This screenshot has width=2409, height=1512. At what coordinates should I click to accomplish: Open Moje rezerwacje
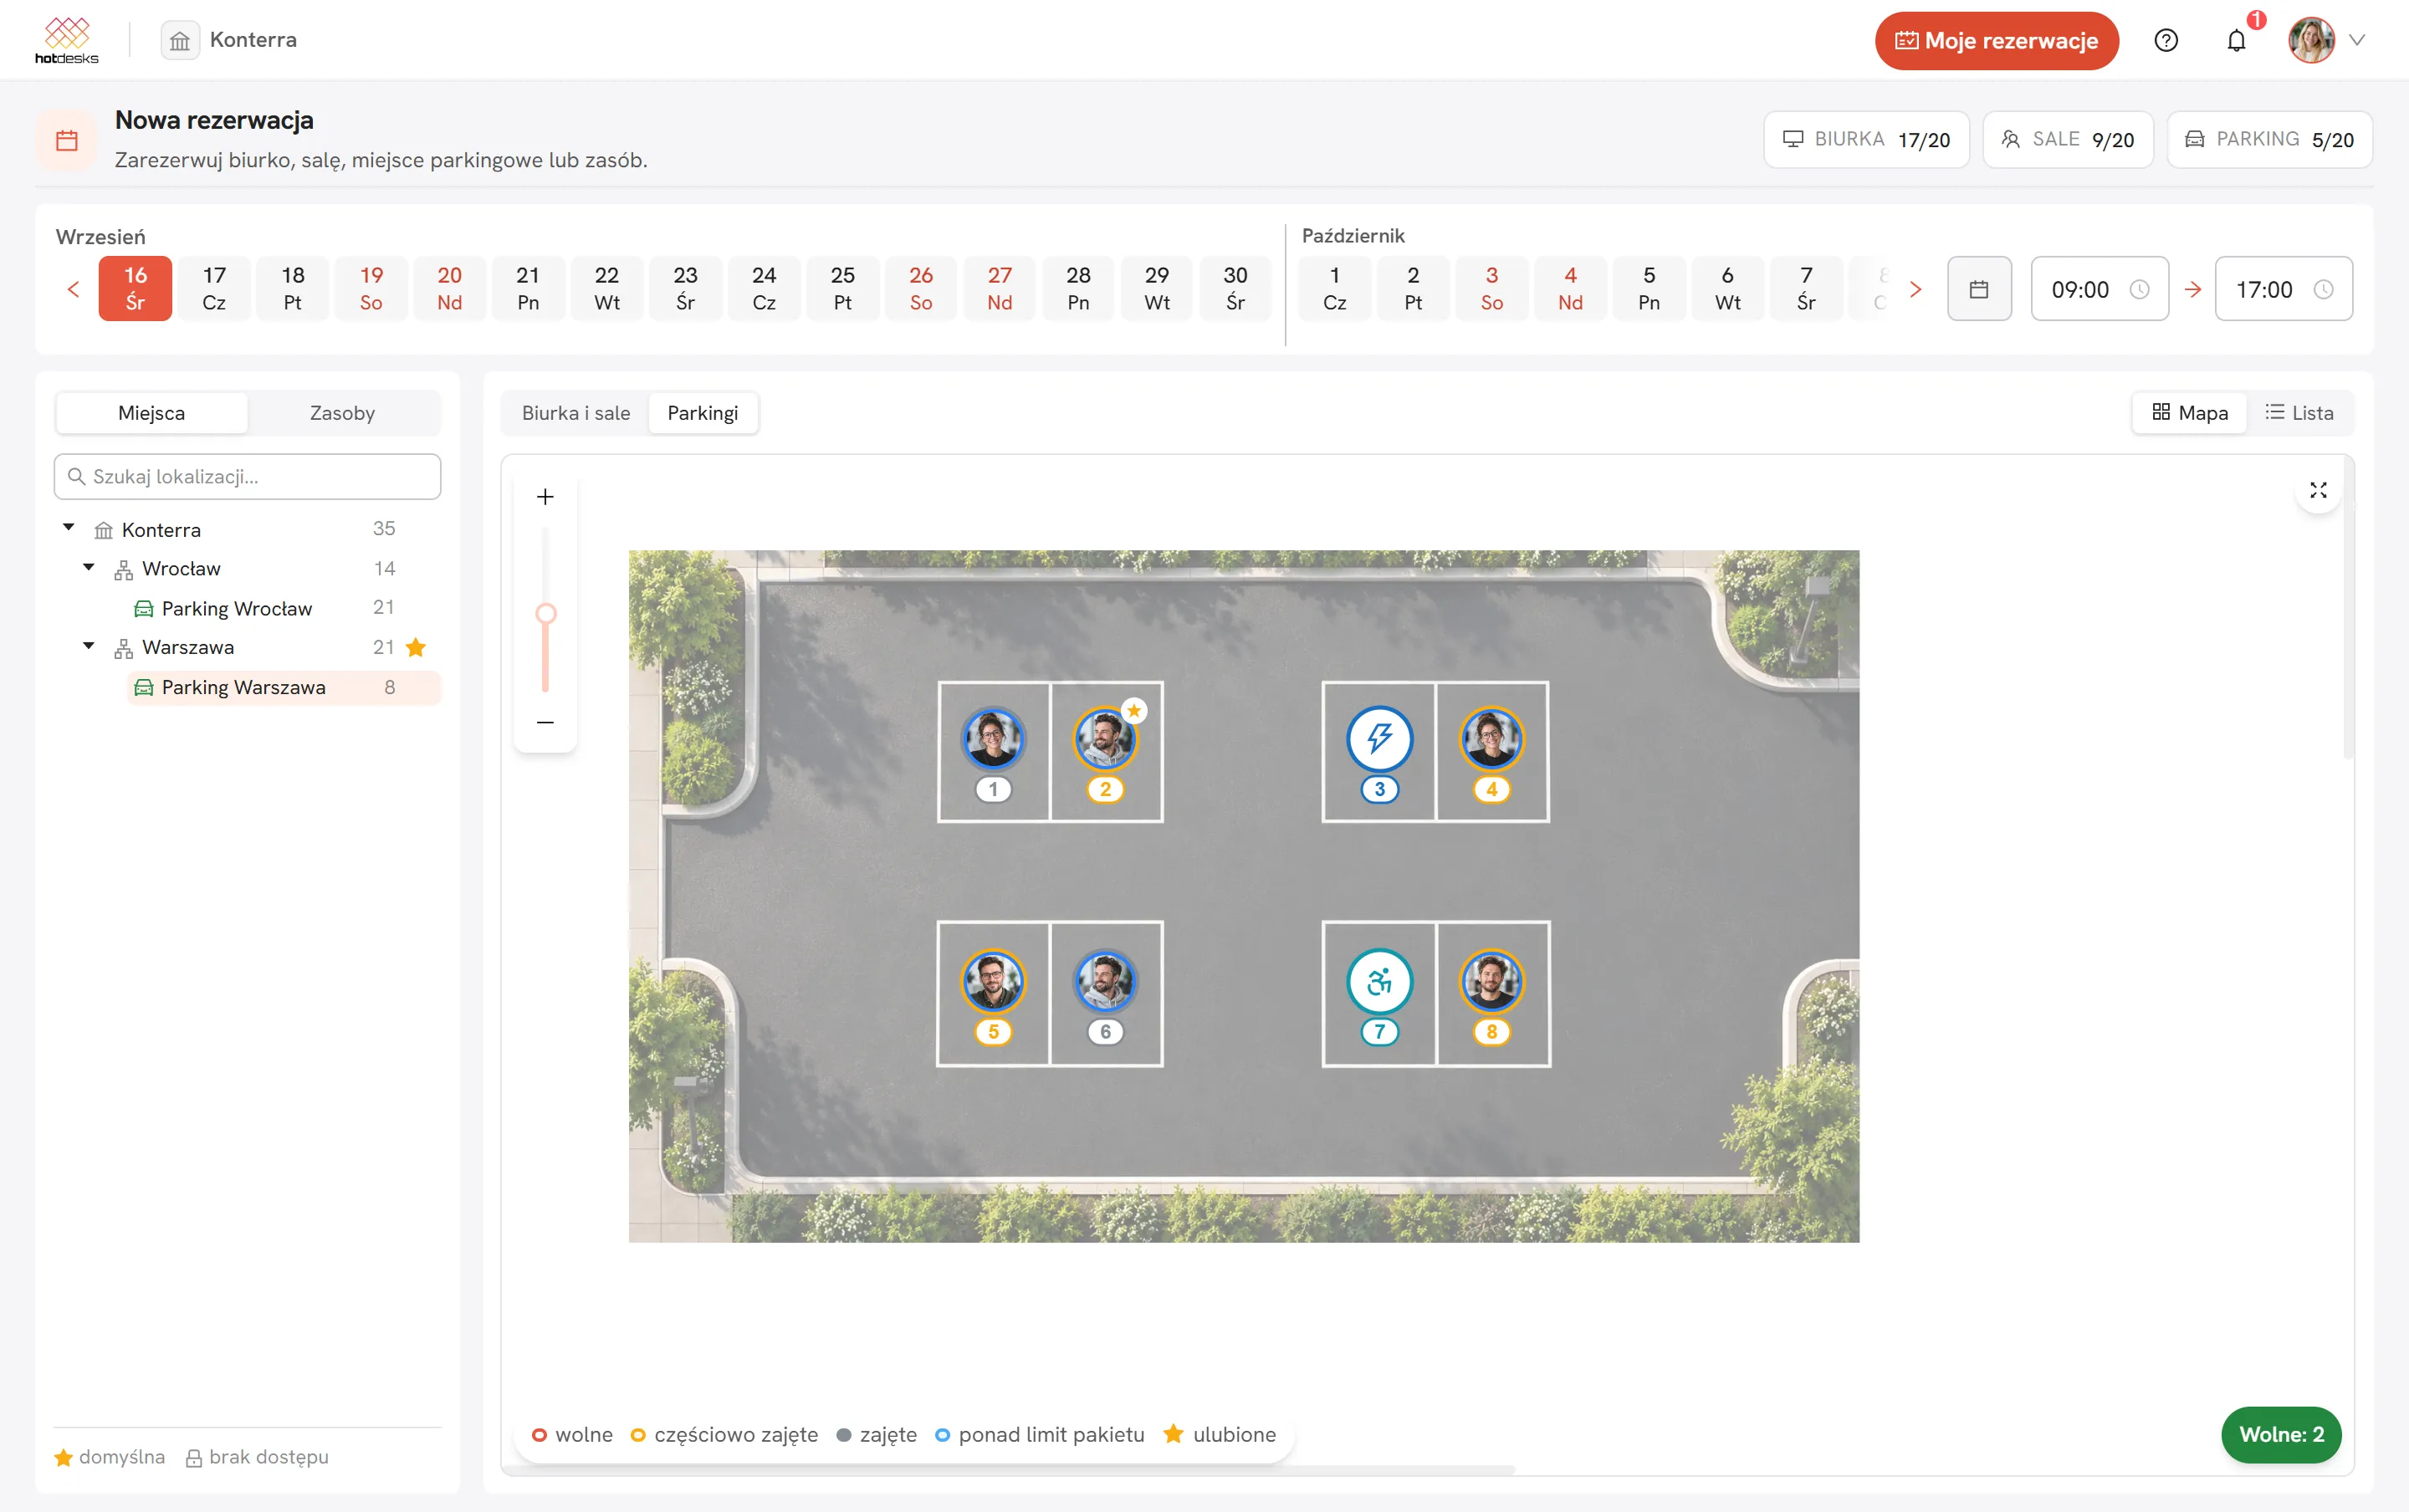coord(1996,40)
